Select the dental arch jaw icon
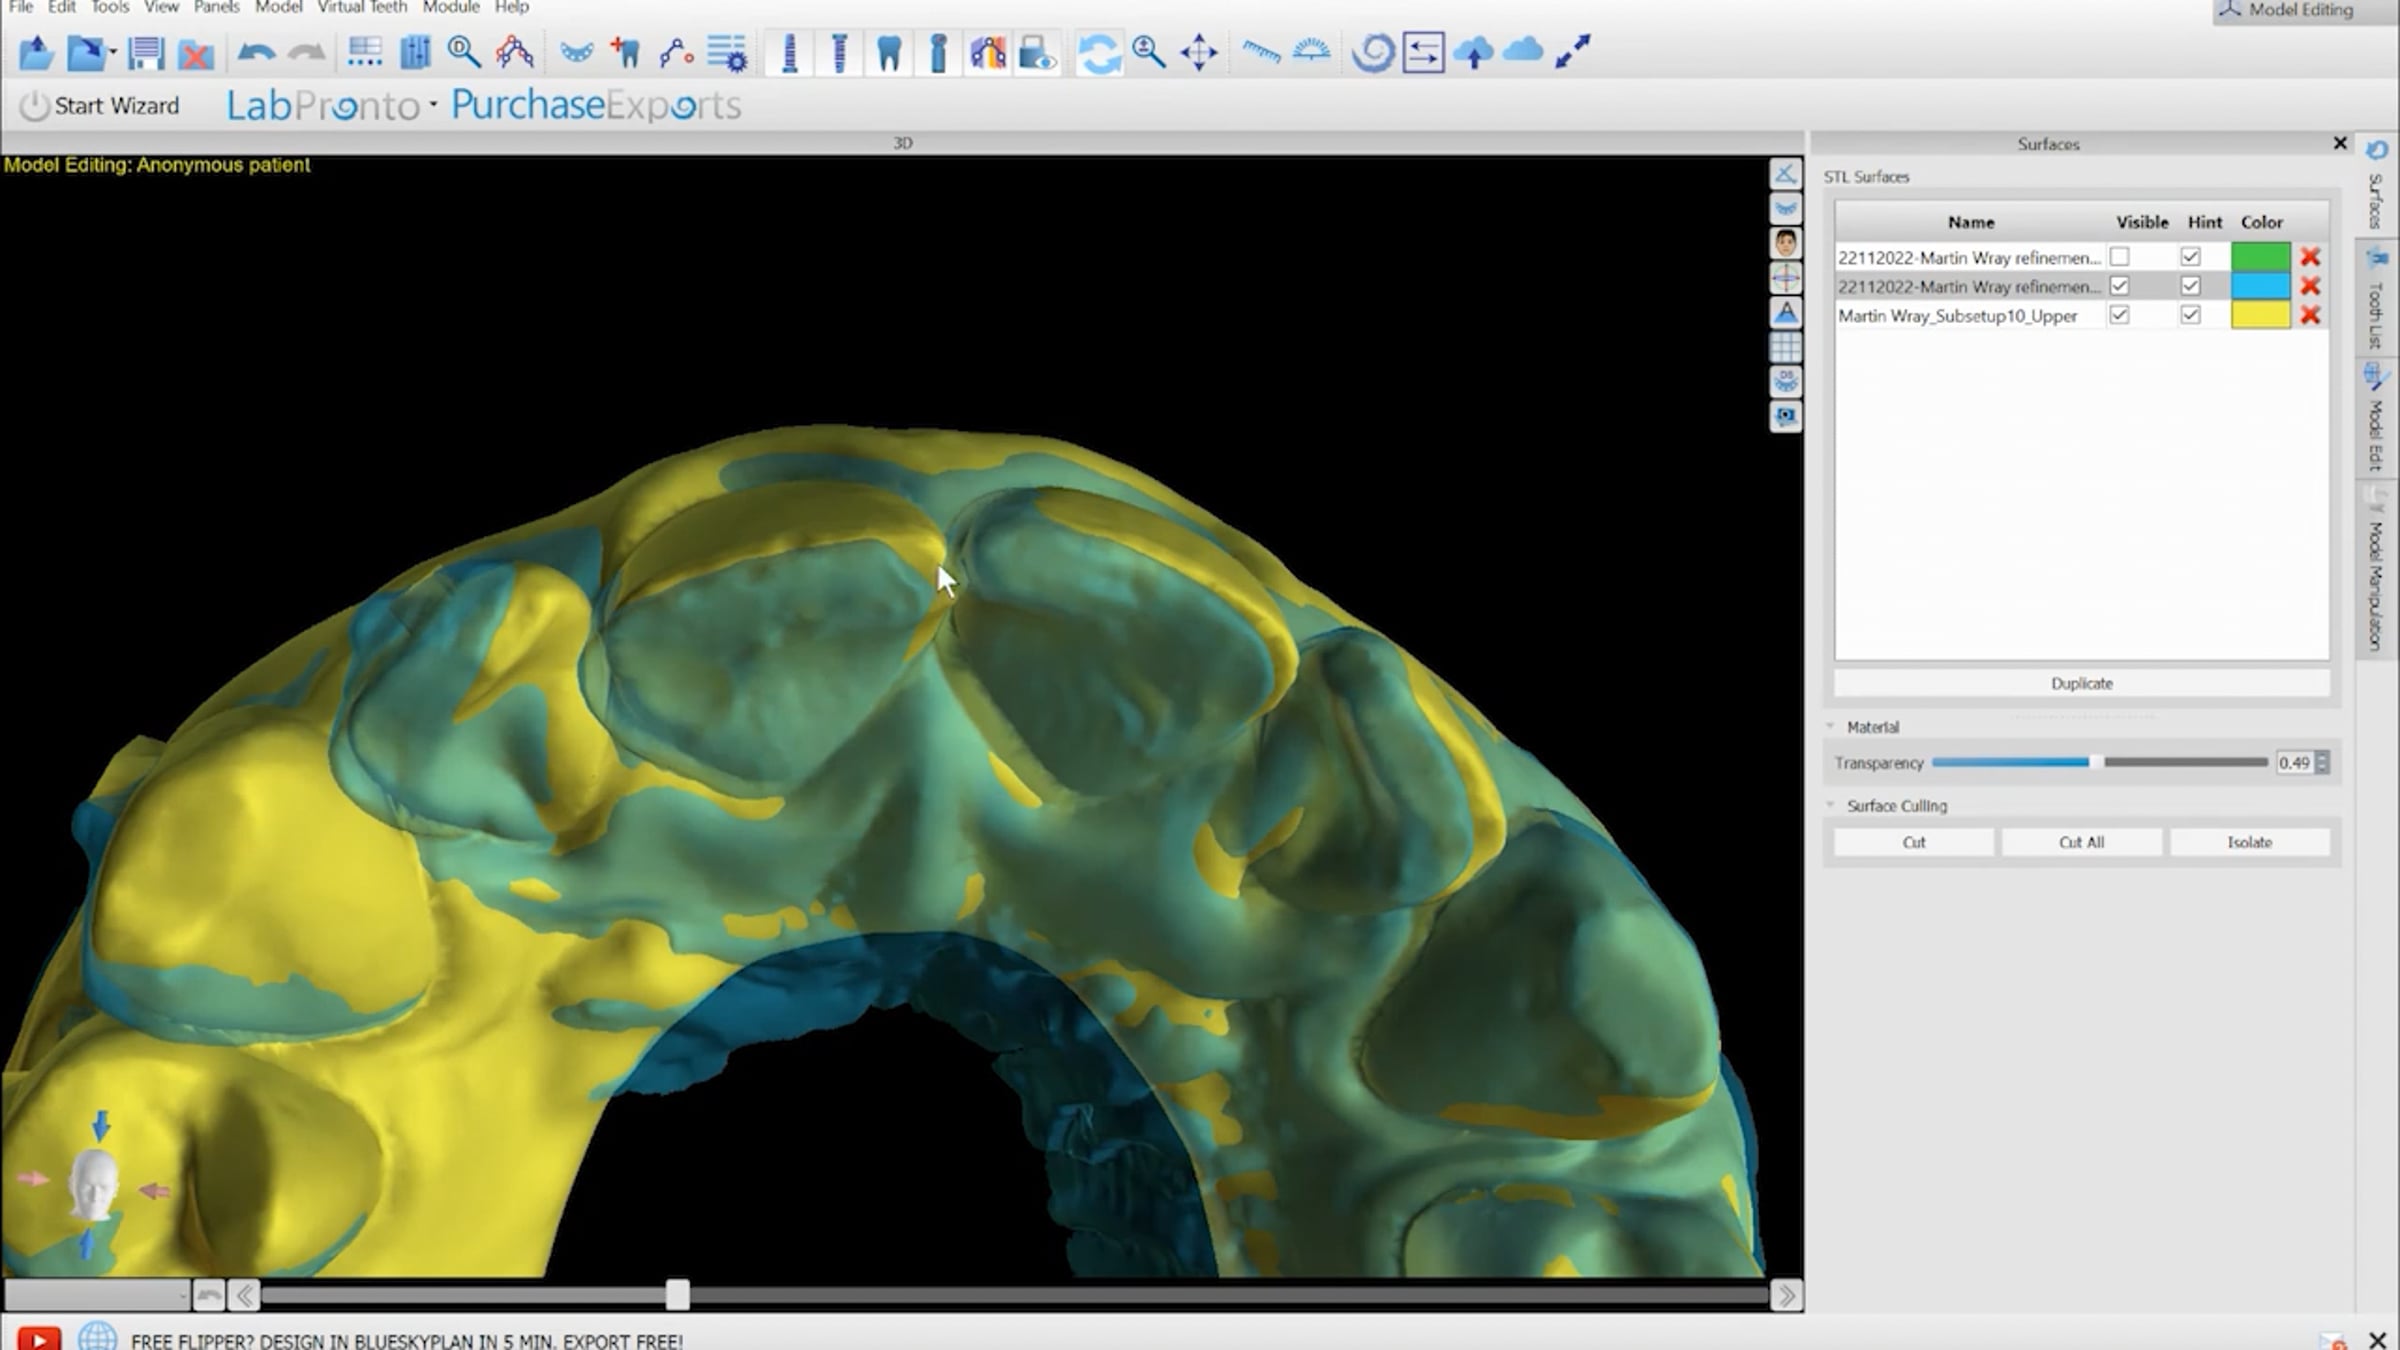The width and height of the screenshot is (2400, 1350). coord(576,52)
